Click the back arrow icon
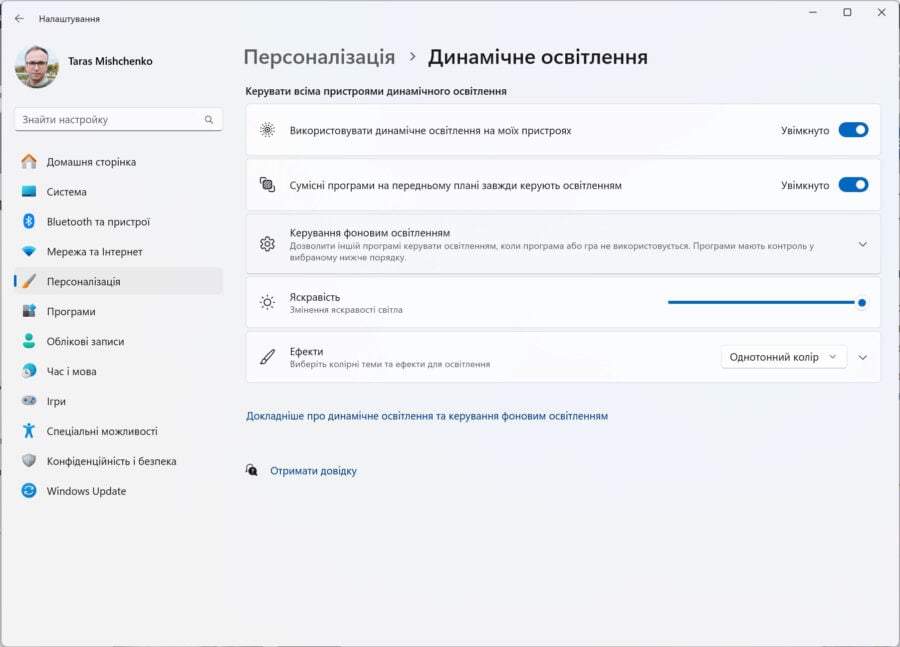Screen dimensions: 900x647 [20, 18]
